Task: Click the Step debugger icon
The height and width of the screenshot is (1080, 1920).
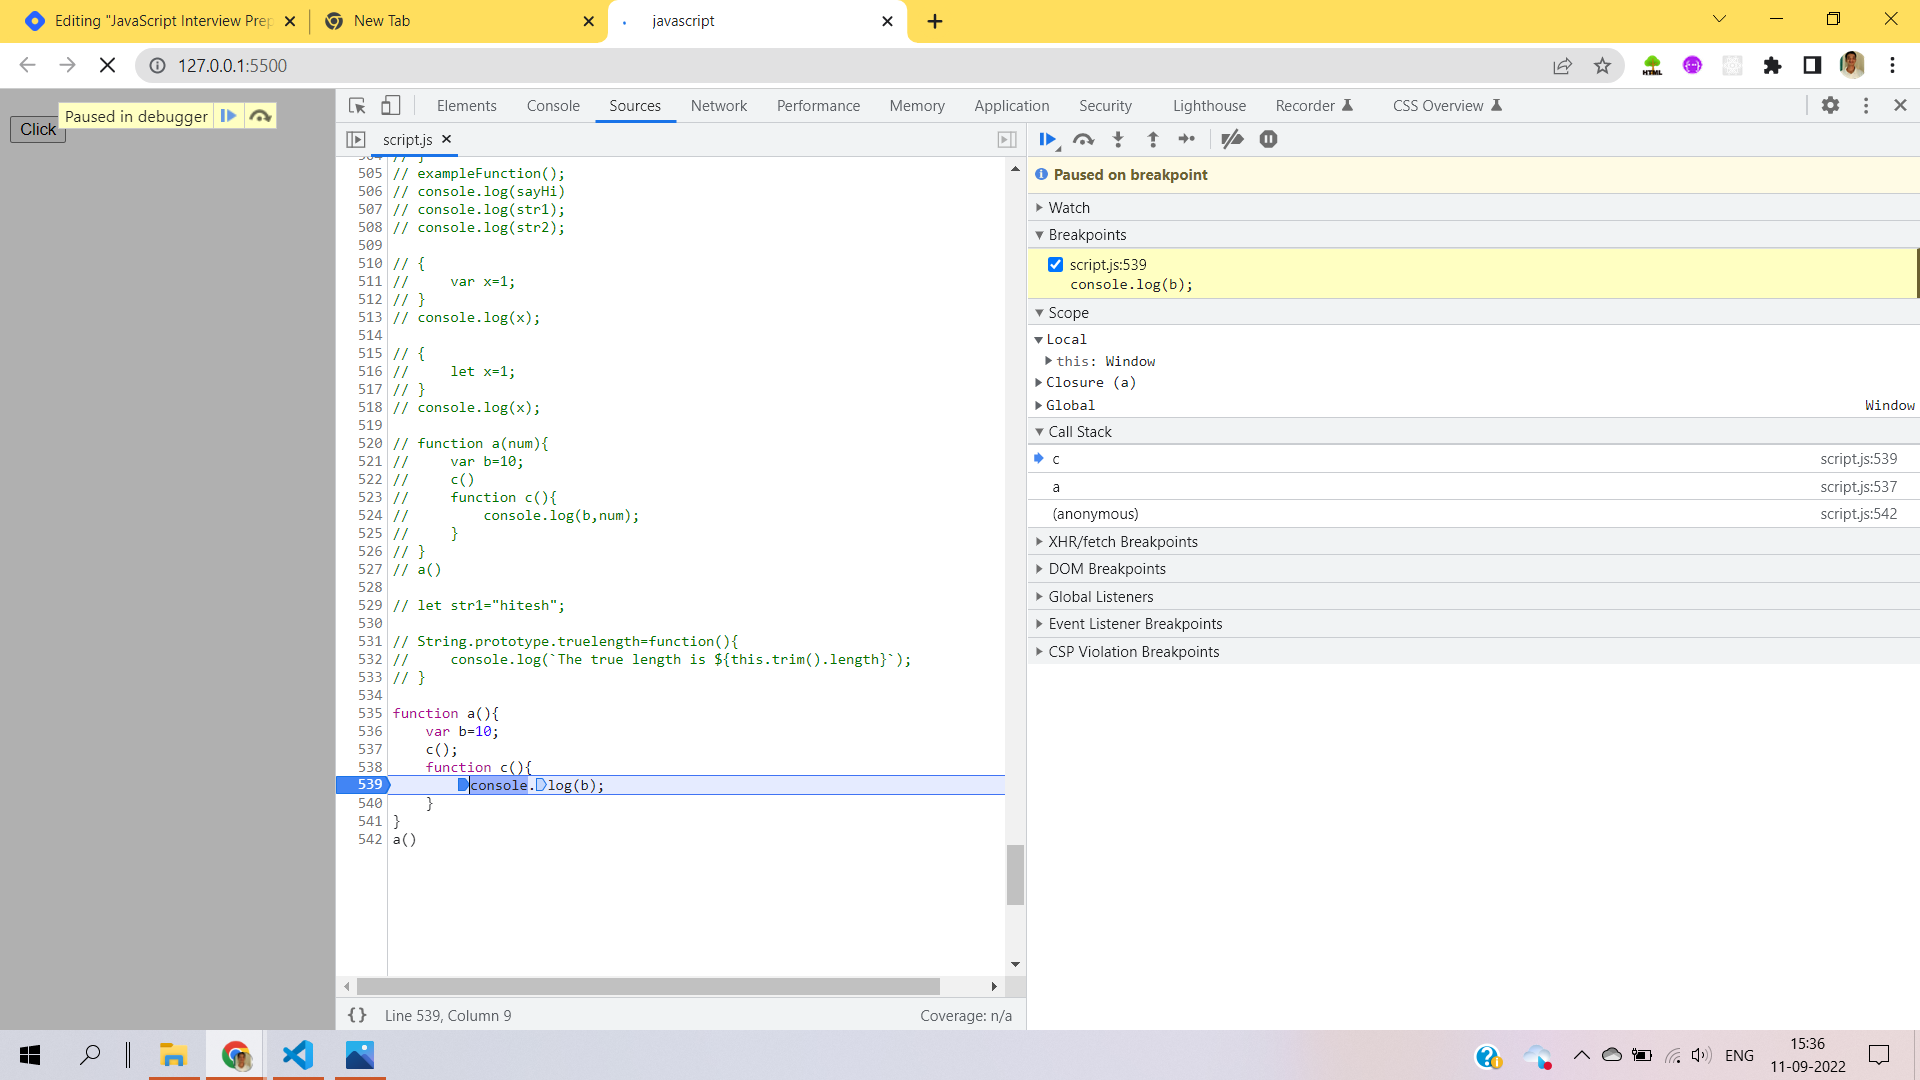Action: click(1187, 140)
